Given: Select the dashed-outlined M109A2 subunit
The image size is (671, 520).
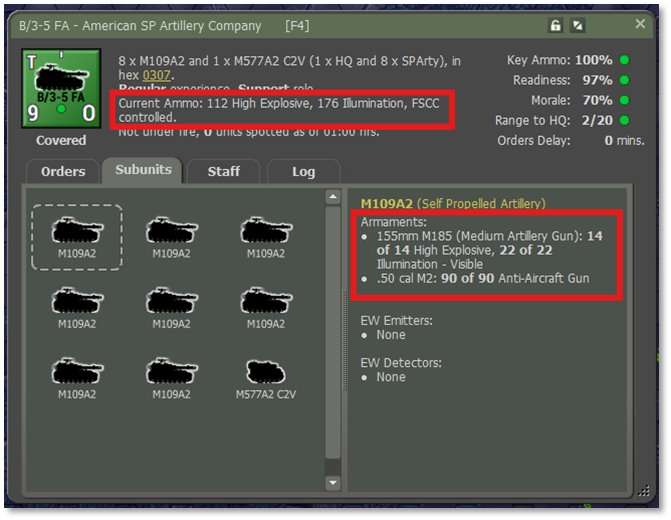Looking at the screenshot, I should (x=77, y=237).
